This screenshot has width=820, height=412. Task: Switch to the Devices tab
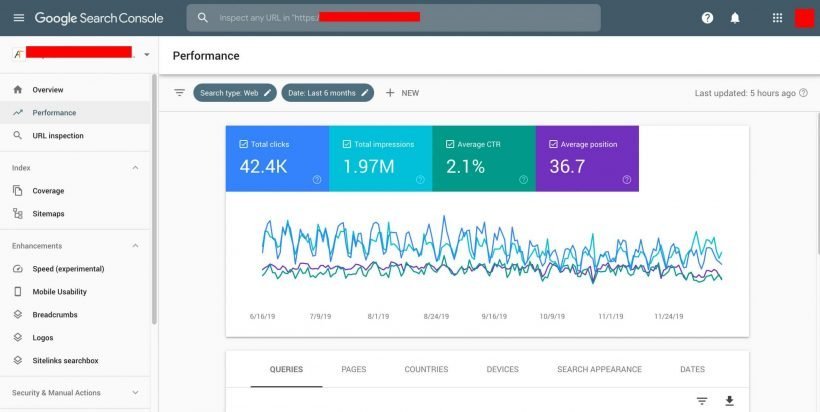503,369
